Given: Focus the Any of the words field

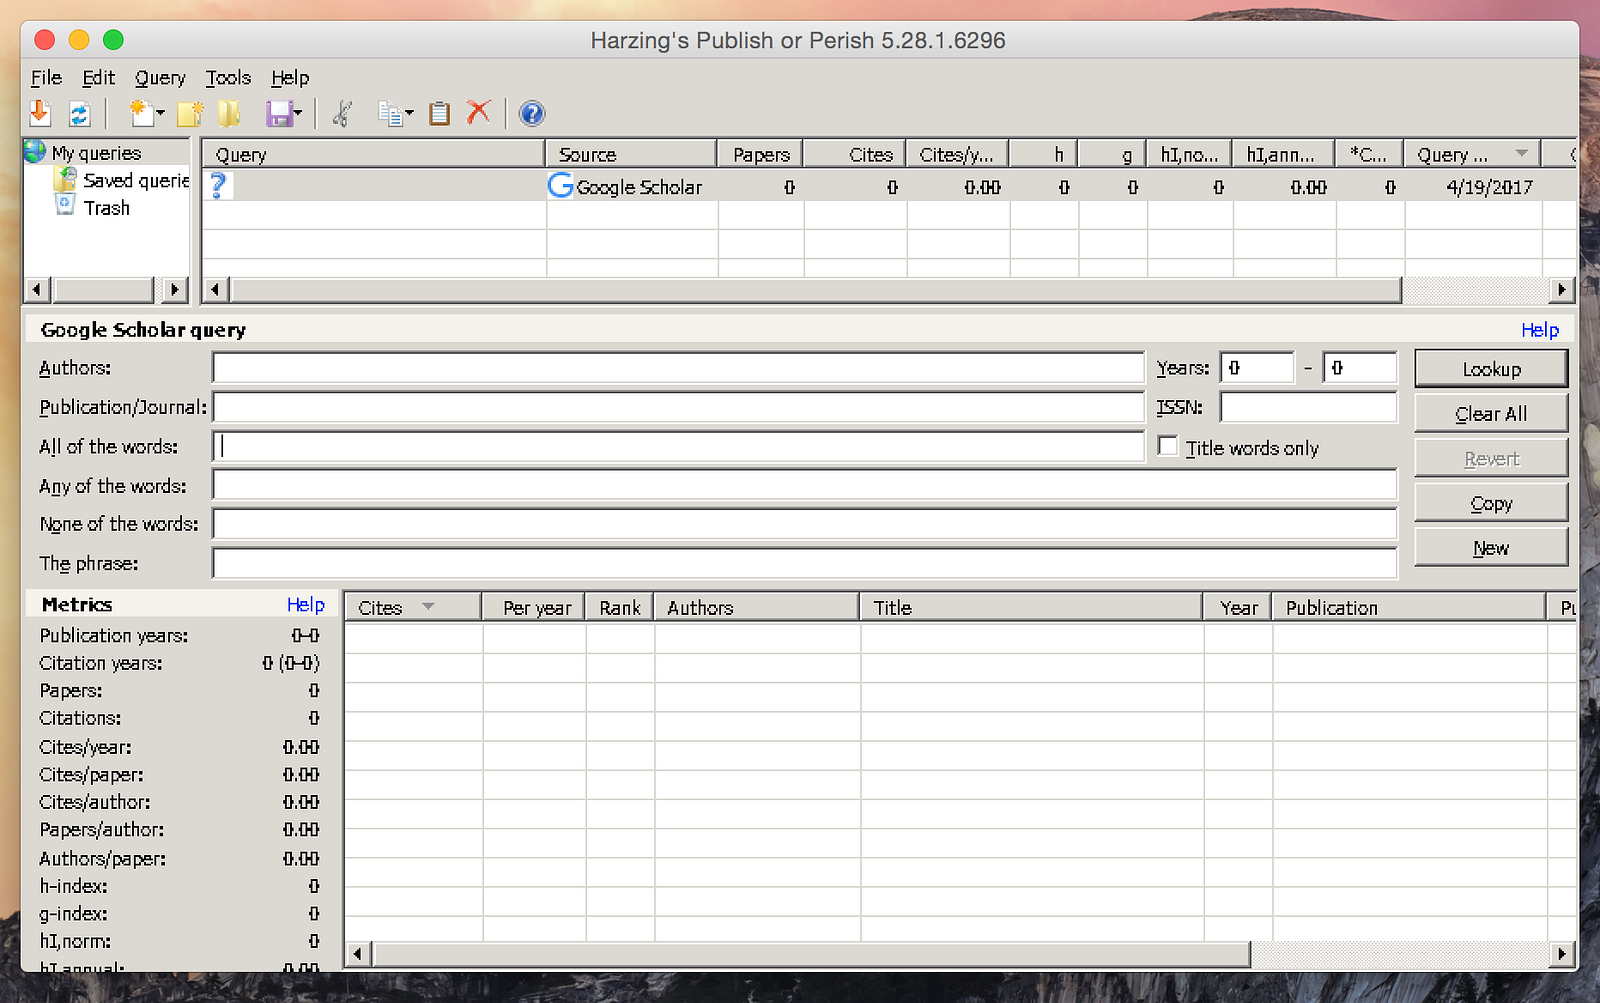Looking at the screenshot, I should 805,485.
